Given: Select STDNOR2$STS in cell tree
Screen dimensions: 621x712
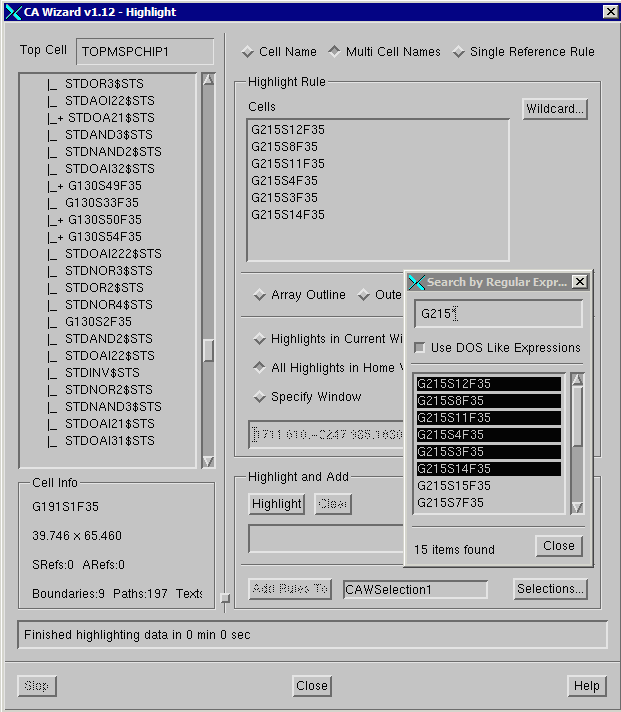Looking at the screenshot, I should click(x=108, y=390).
